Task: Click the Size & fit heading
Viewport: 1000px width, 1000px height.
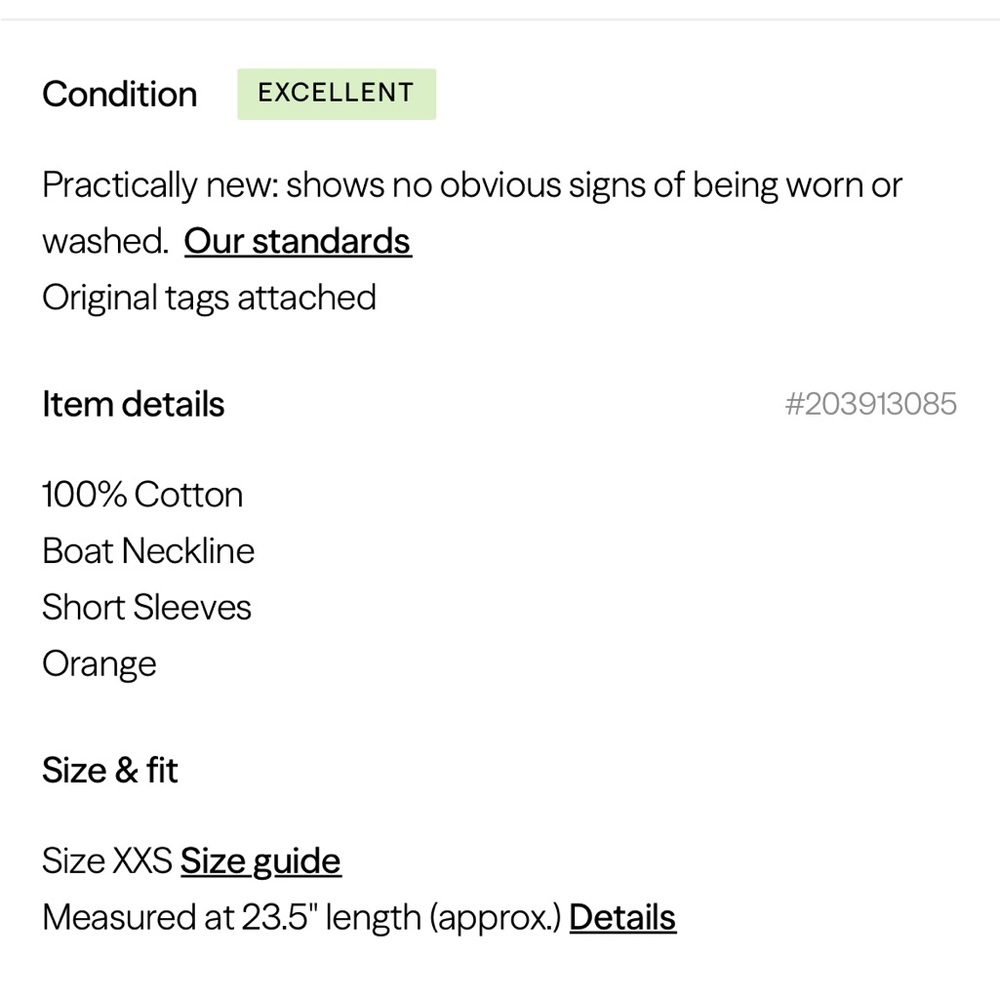Action: (x=110, y=770)
